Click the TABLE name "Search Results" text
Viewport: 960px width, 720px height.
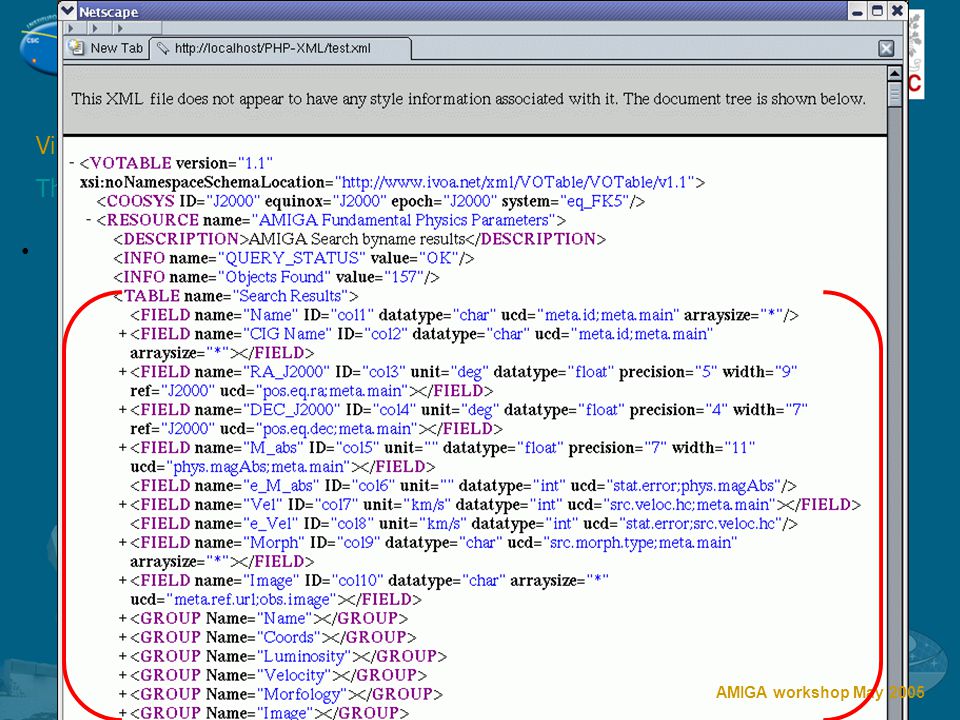(291, 296)
